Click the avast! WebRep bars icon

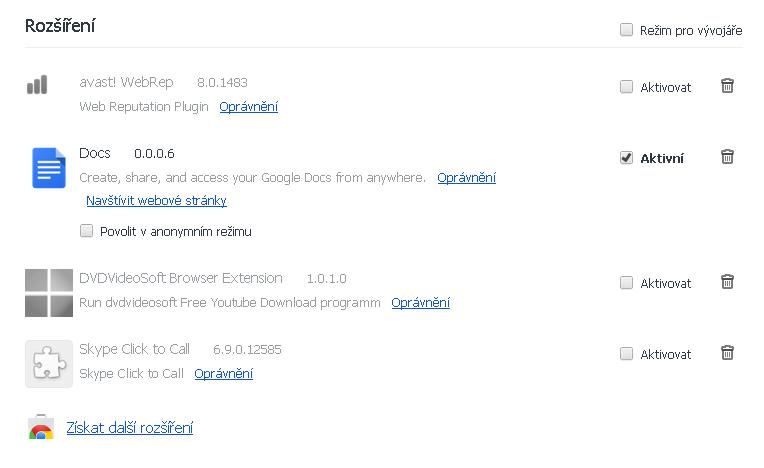coord(37,85)
